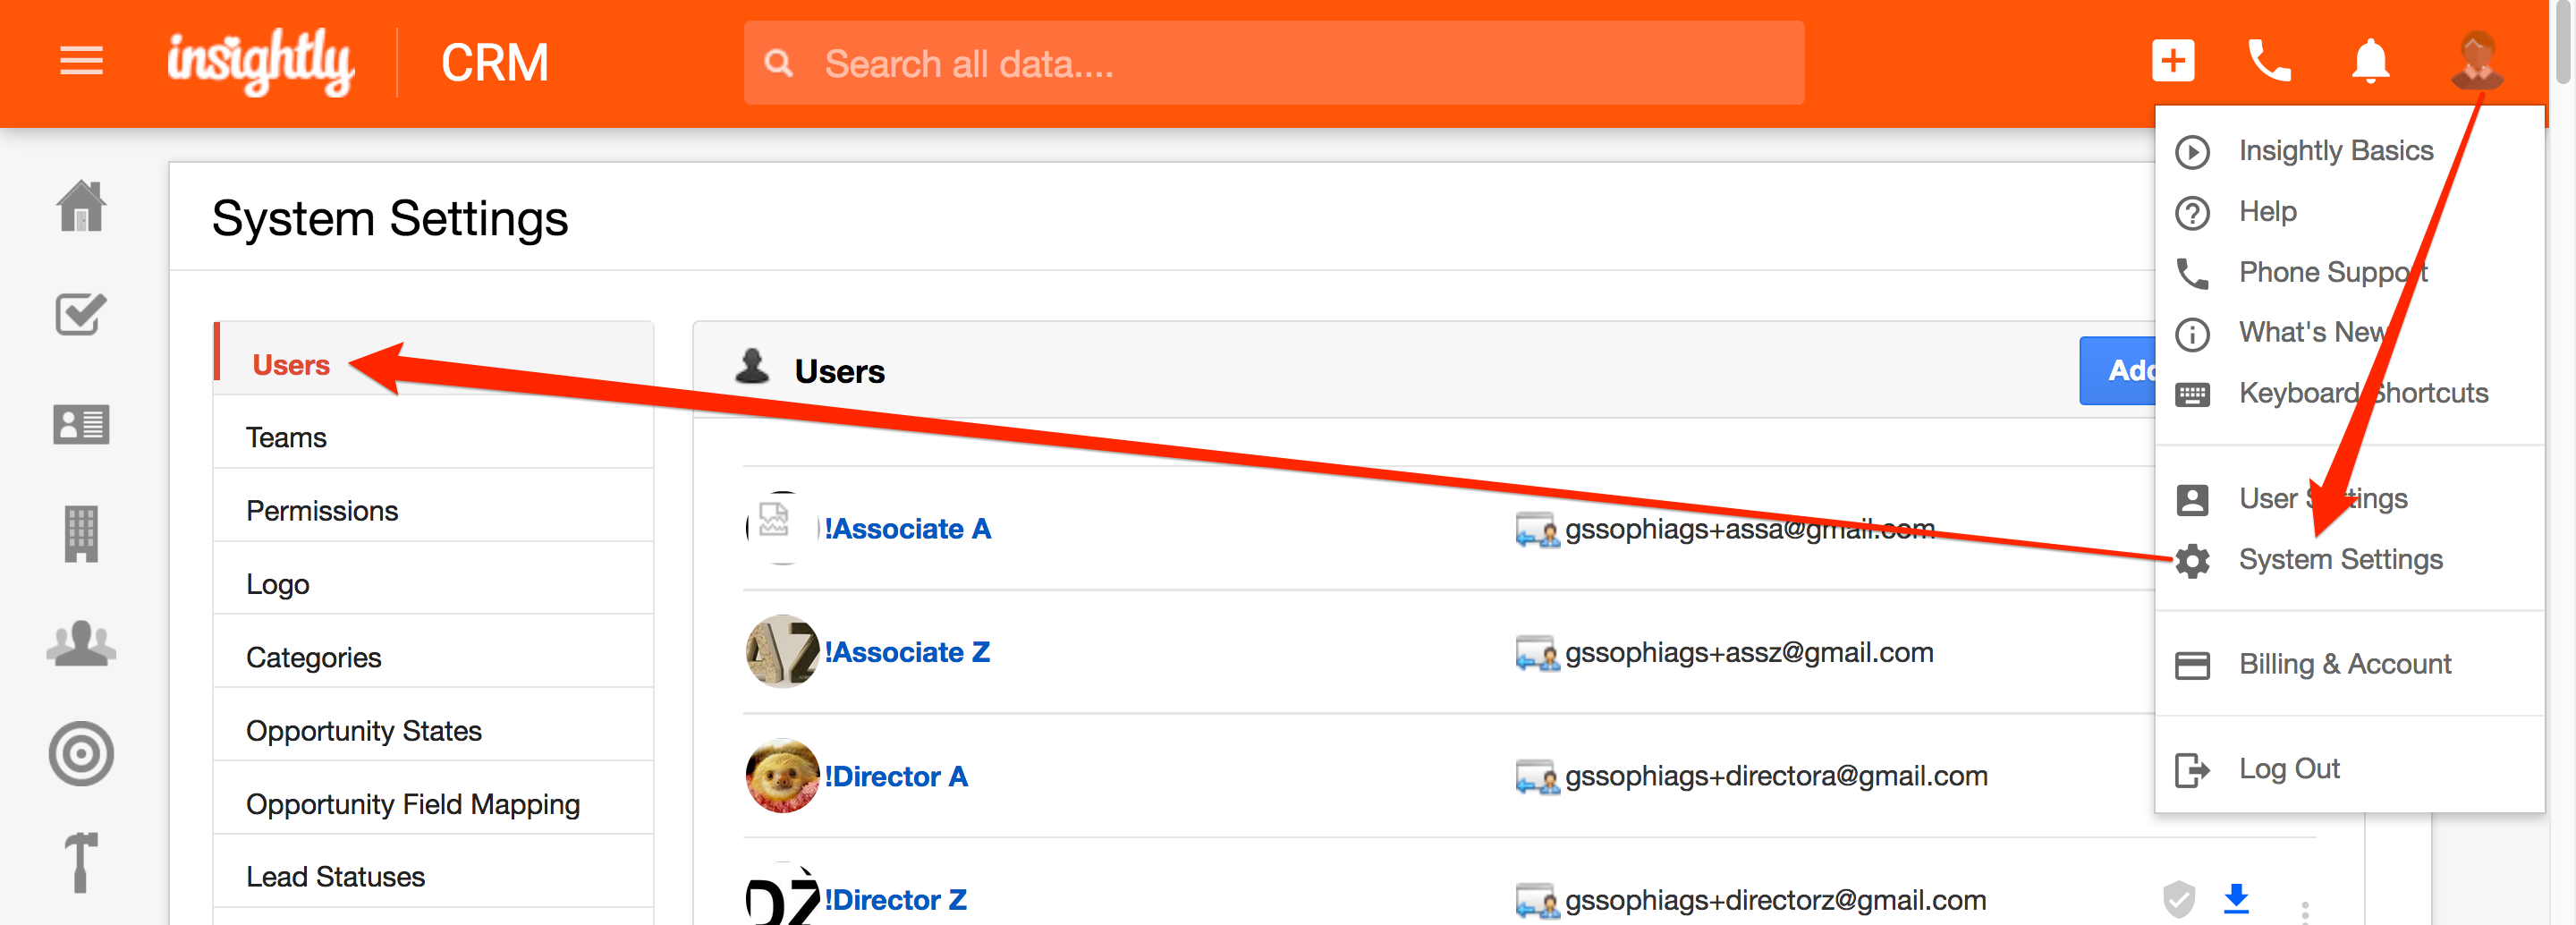
Task: Click the Insightly logo
Action: click(260, 62)
